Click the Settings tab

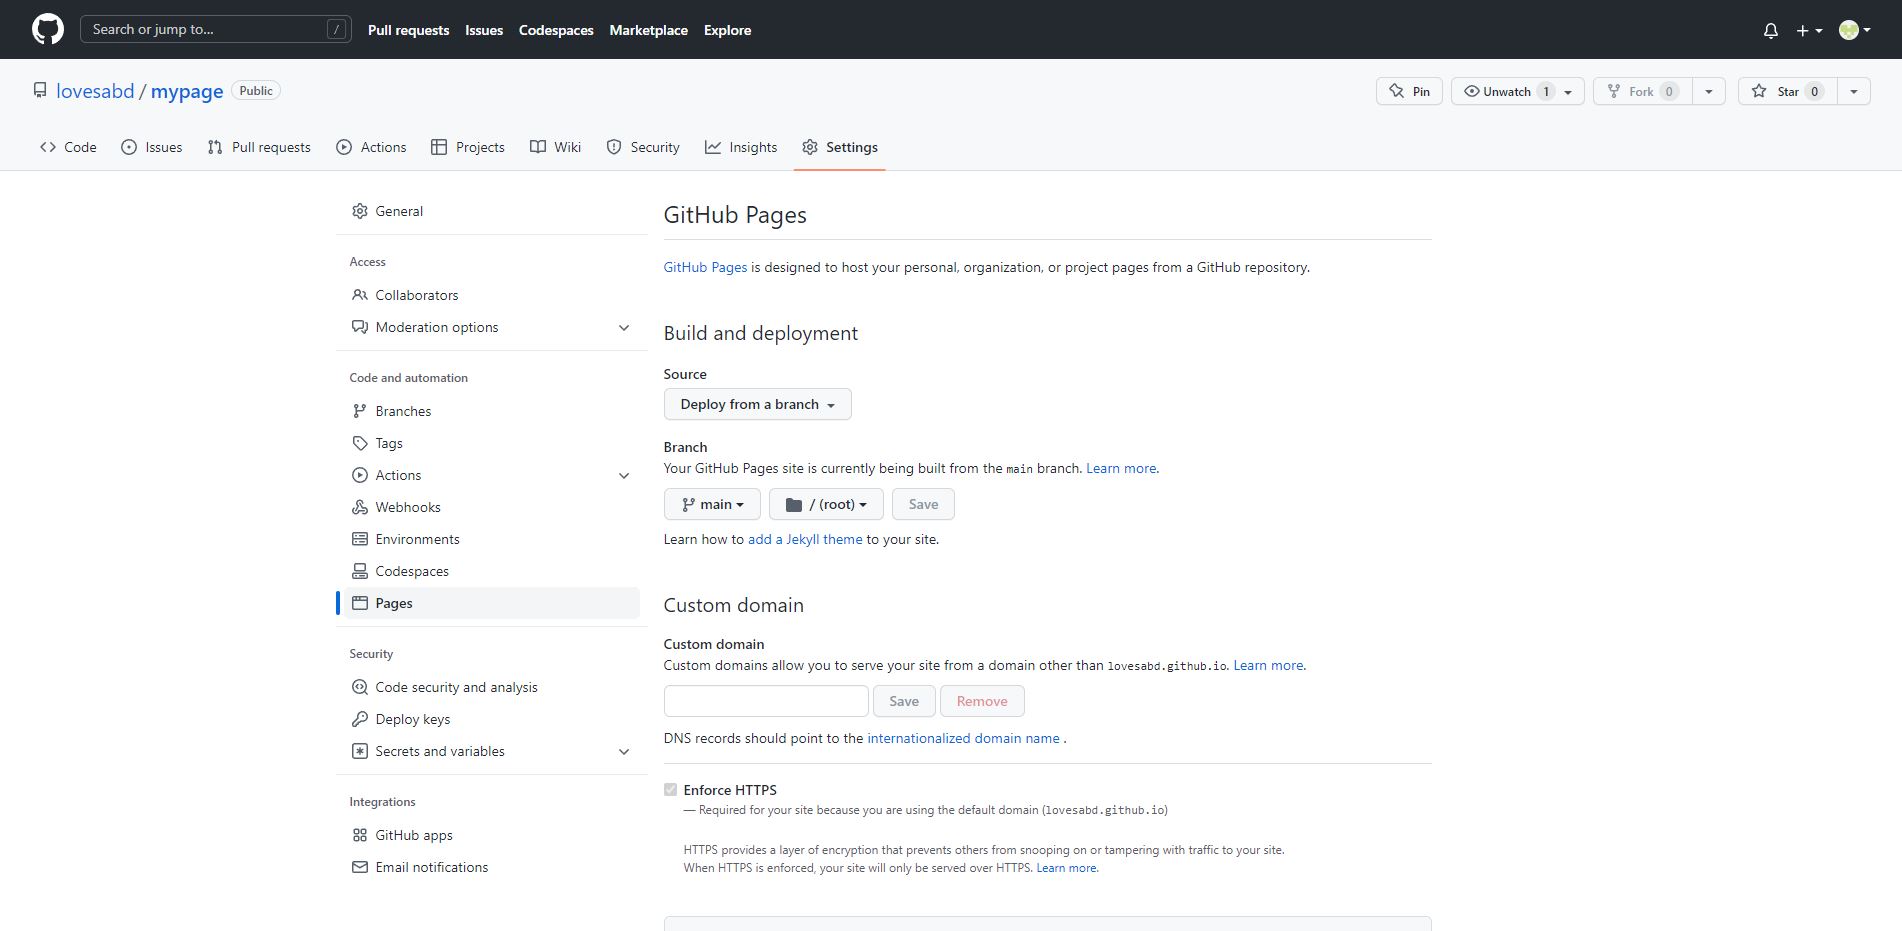coord(840,147)
